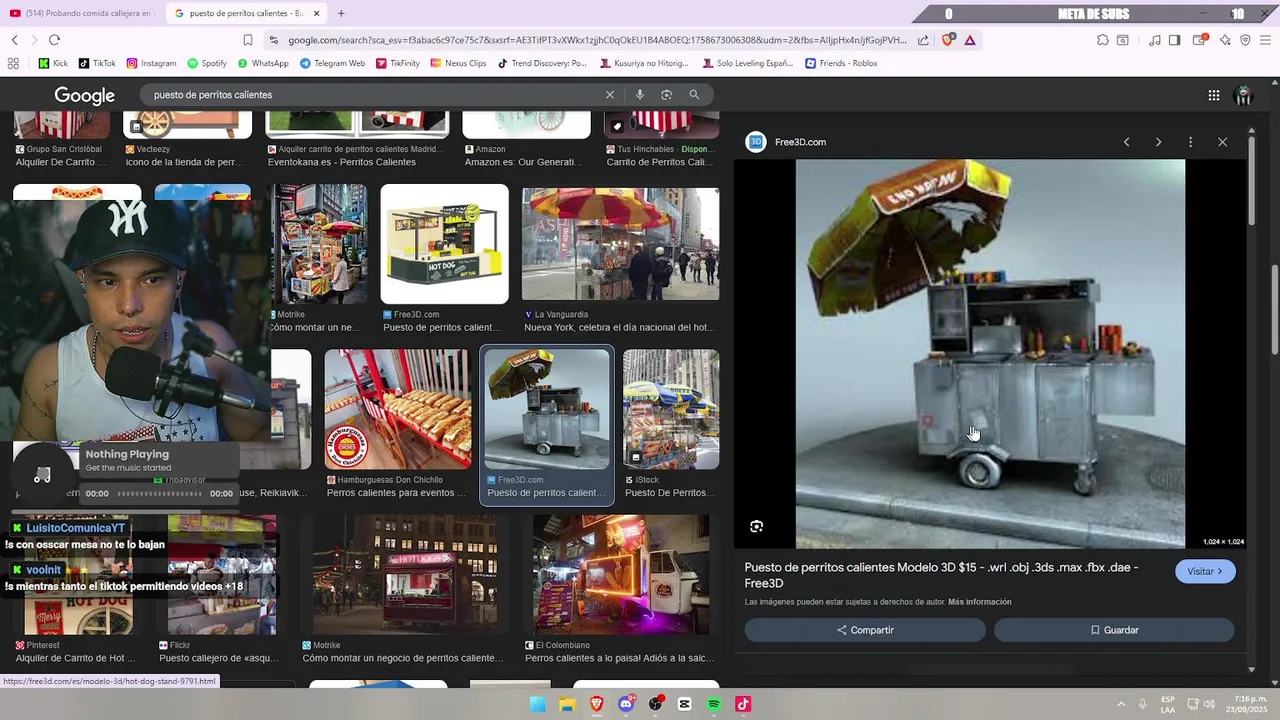Image resolution: width=1280 pixels, height=720 pixels.
Task: Open the Telegram Web bookmark
Action: 332,63
